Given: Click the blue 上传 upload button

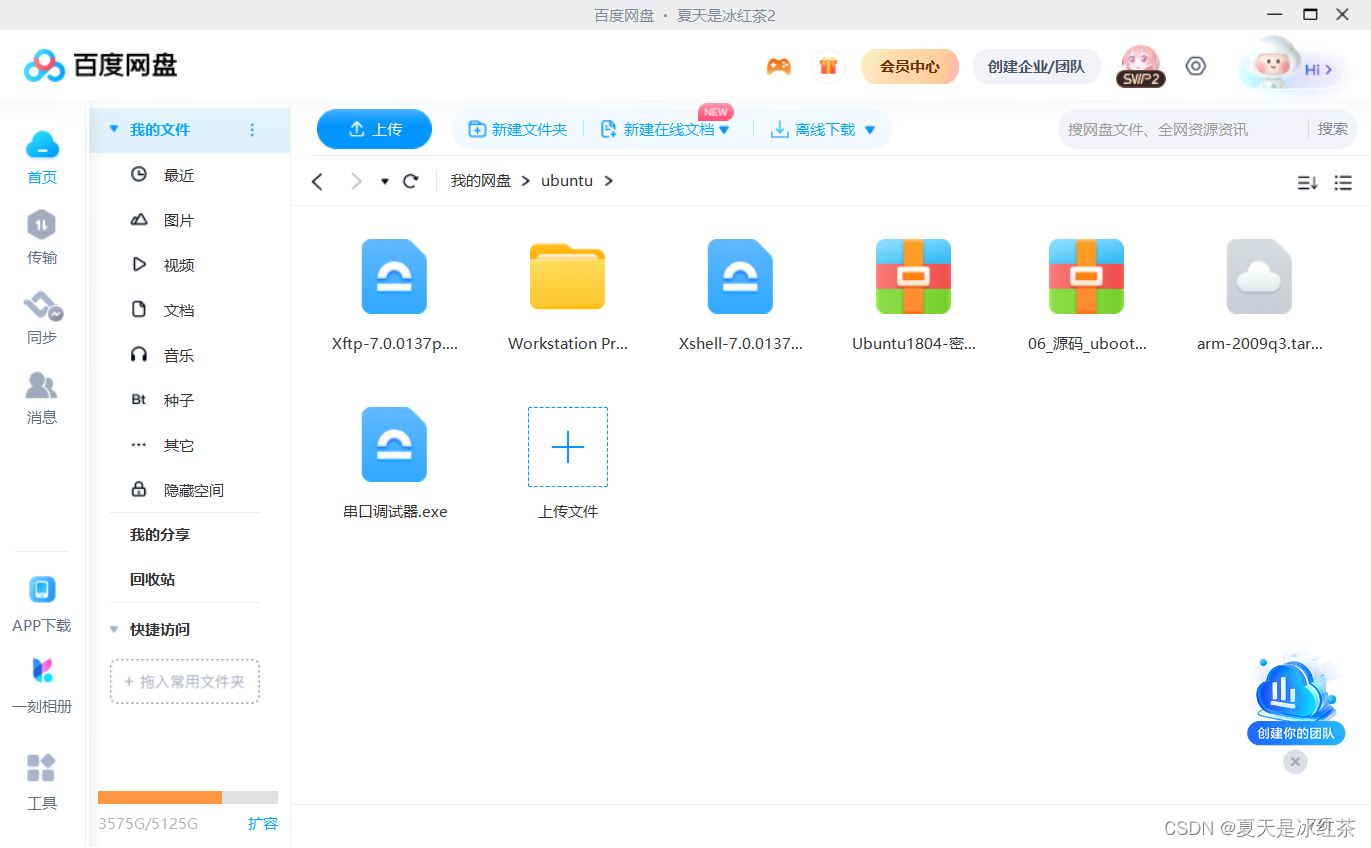Looking at the screenshot, I should [374, 129].
